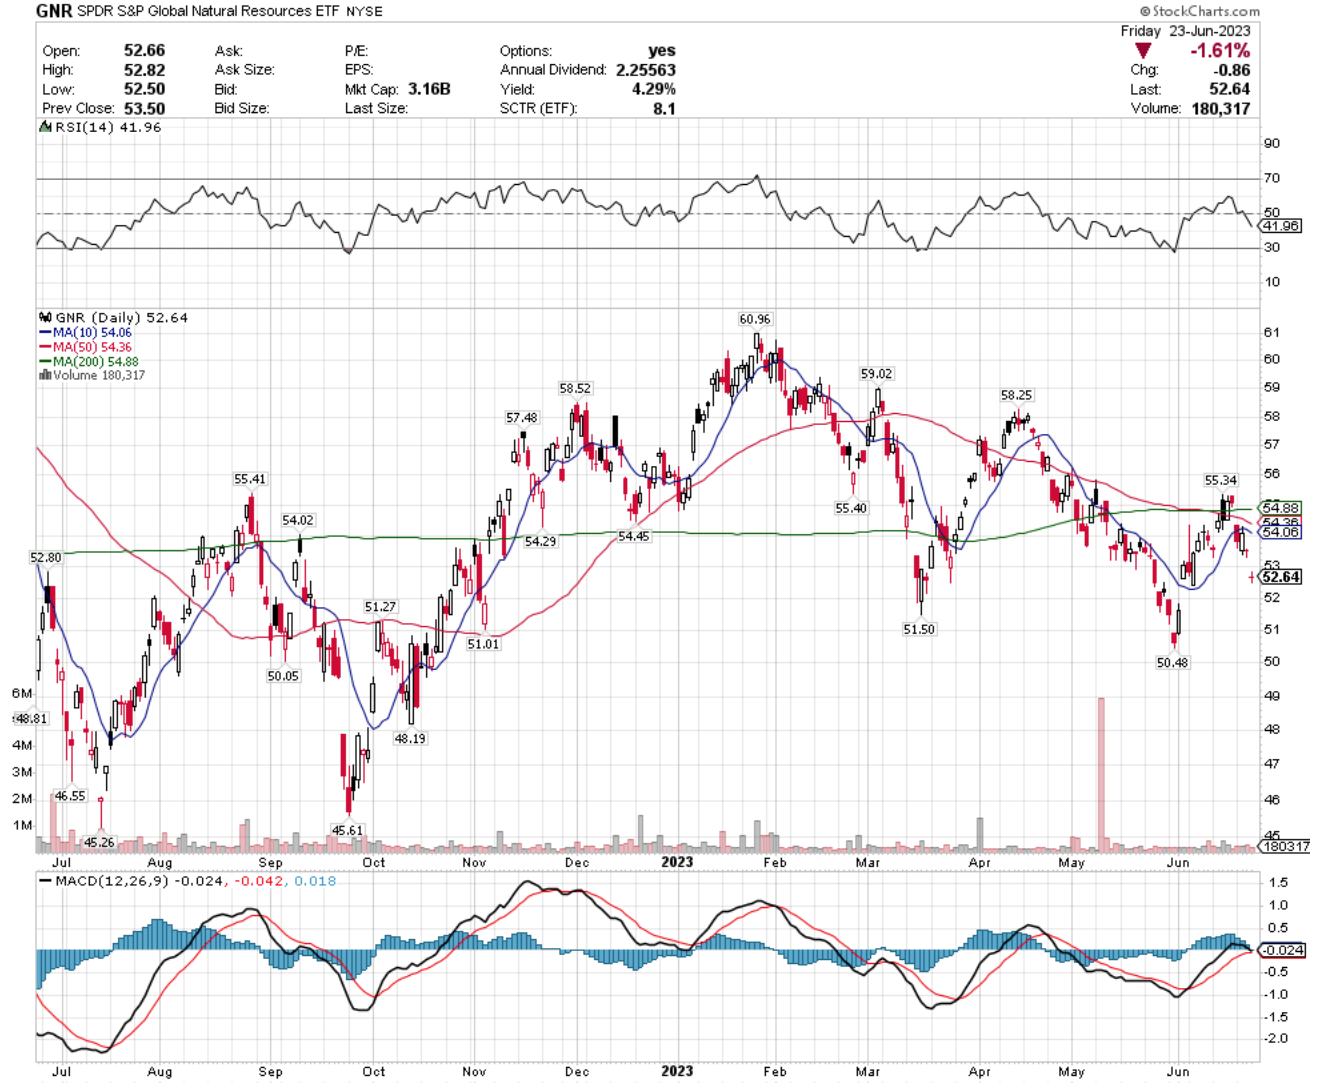The width and height of the screenshot is (1336, 1088).
Task: Click the date Friday 23-Jun-2023
Action: pos(1185,31)
